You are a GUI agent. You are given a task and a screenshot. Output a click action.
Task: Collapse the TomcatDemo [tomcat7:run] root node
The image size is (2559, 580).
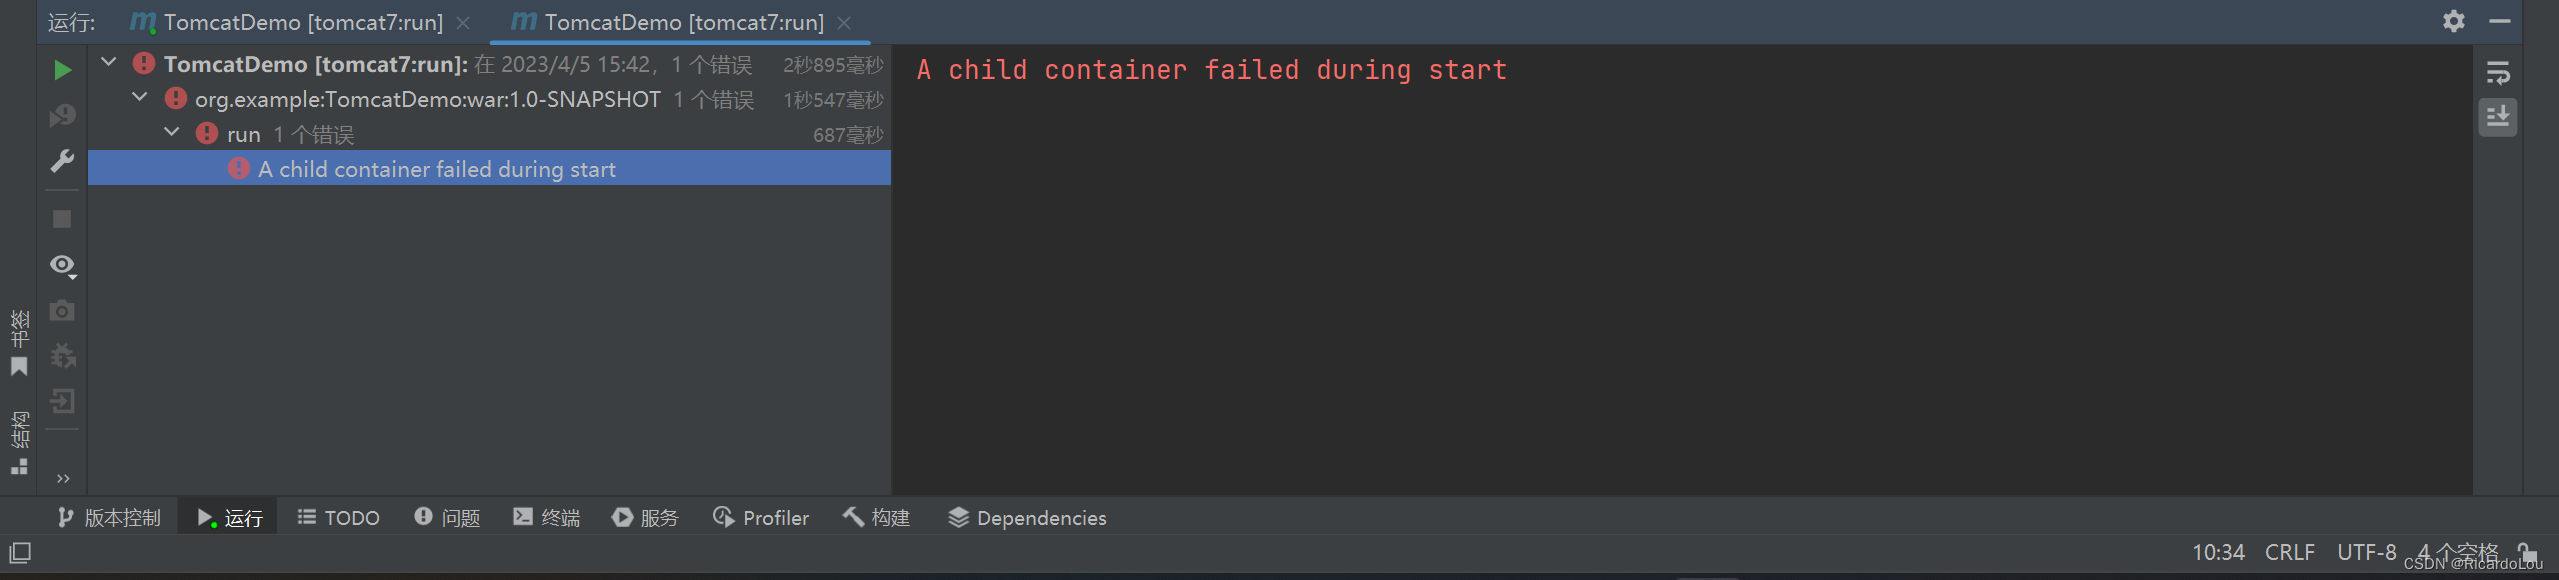point(108,62)
